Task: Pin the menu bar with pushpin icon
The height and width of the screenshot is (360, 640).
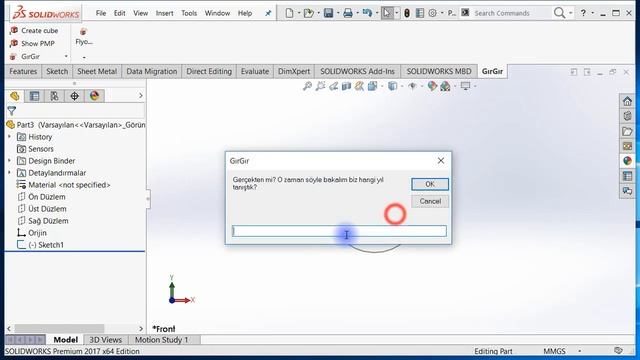Action: (268, 13)
